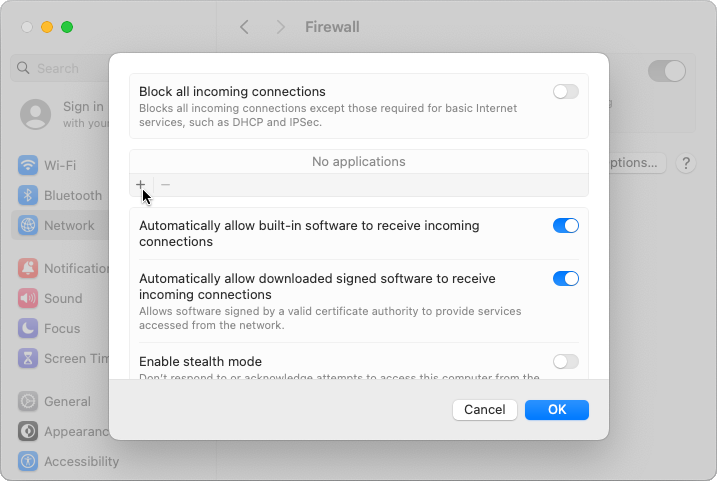Viewport: 717px width, 481px height.
Task: Select the Focus moon icon
Action: (x=28, y=328)
